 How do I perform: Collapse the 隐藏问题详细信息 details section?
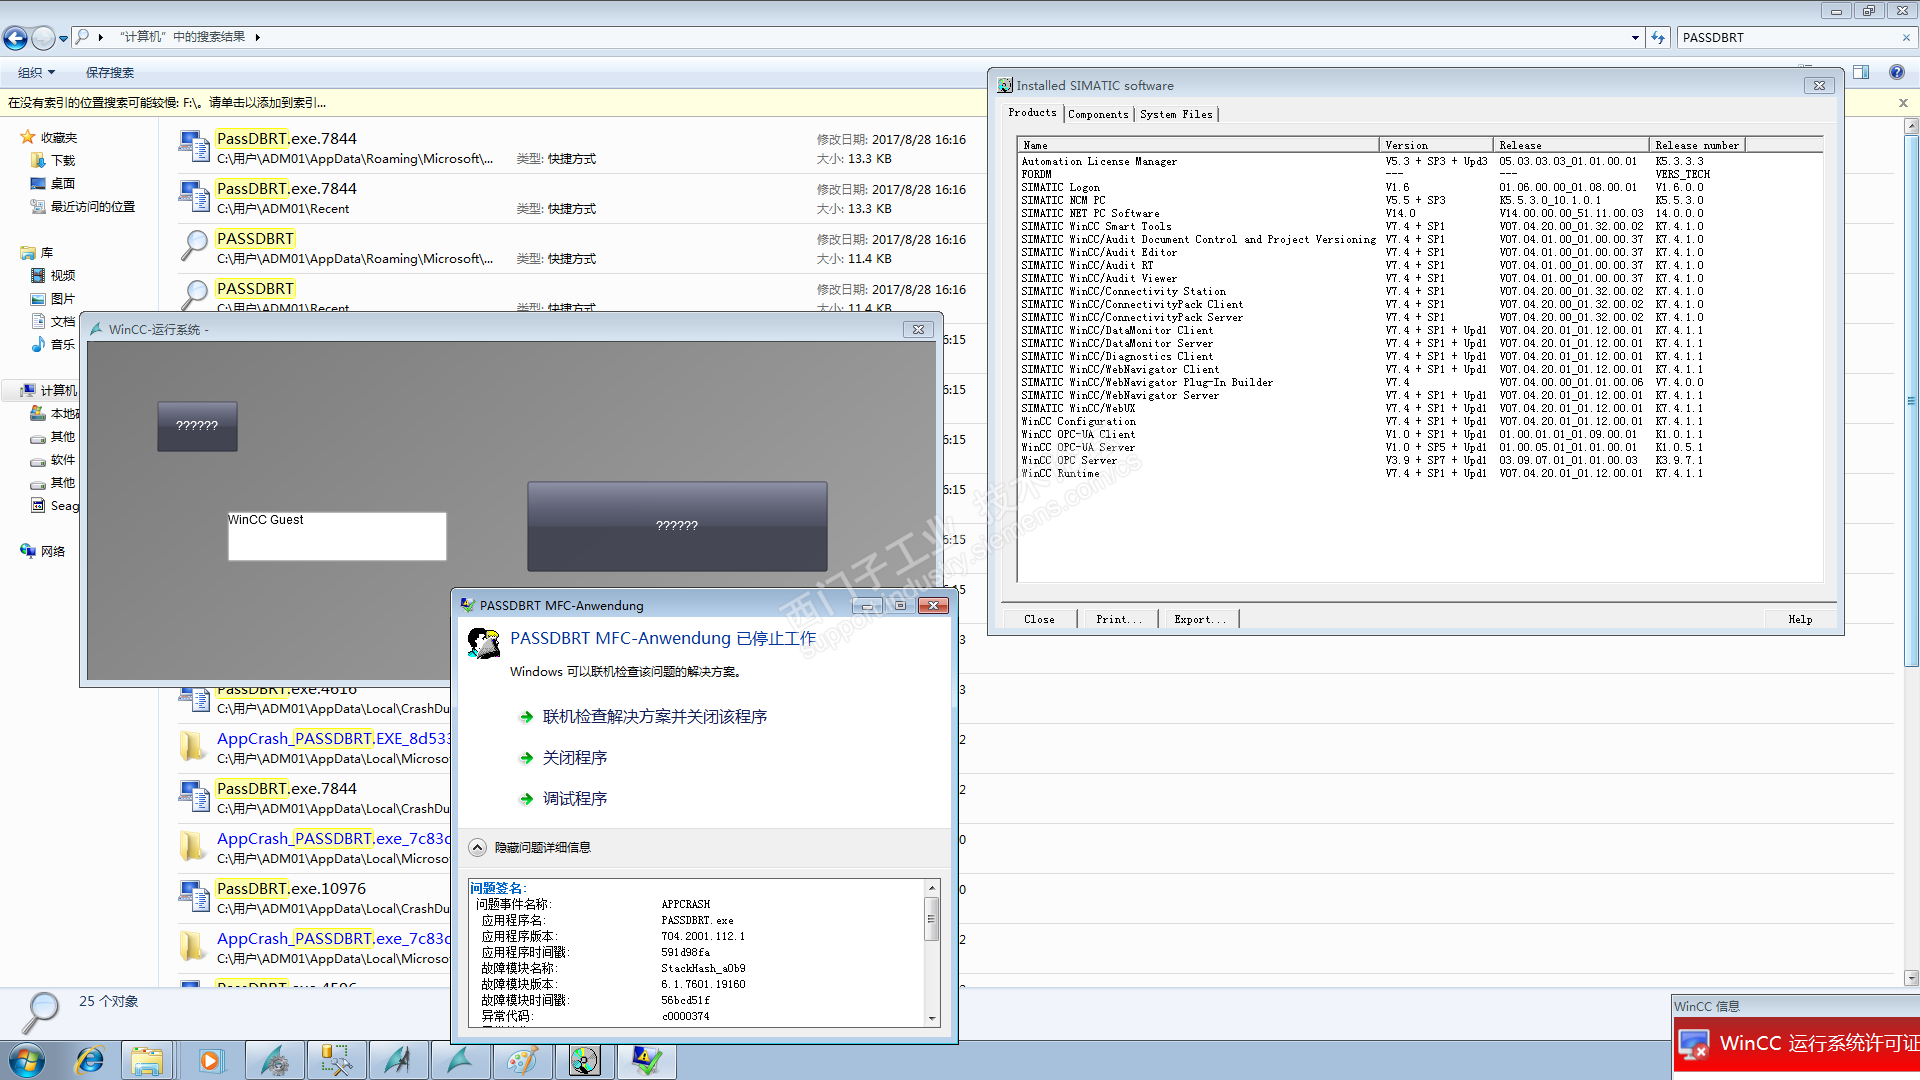(x=478, y=847)
